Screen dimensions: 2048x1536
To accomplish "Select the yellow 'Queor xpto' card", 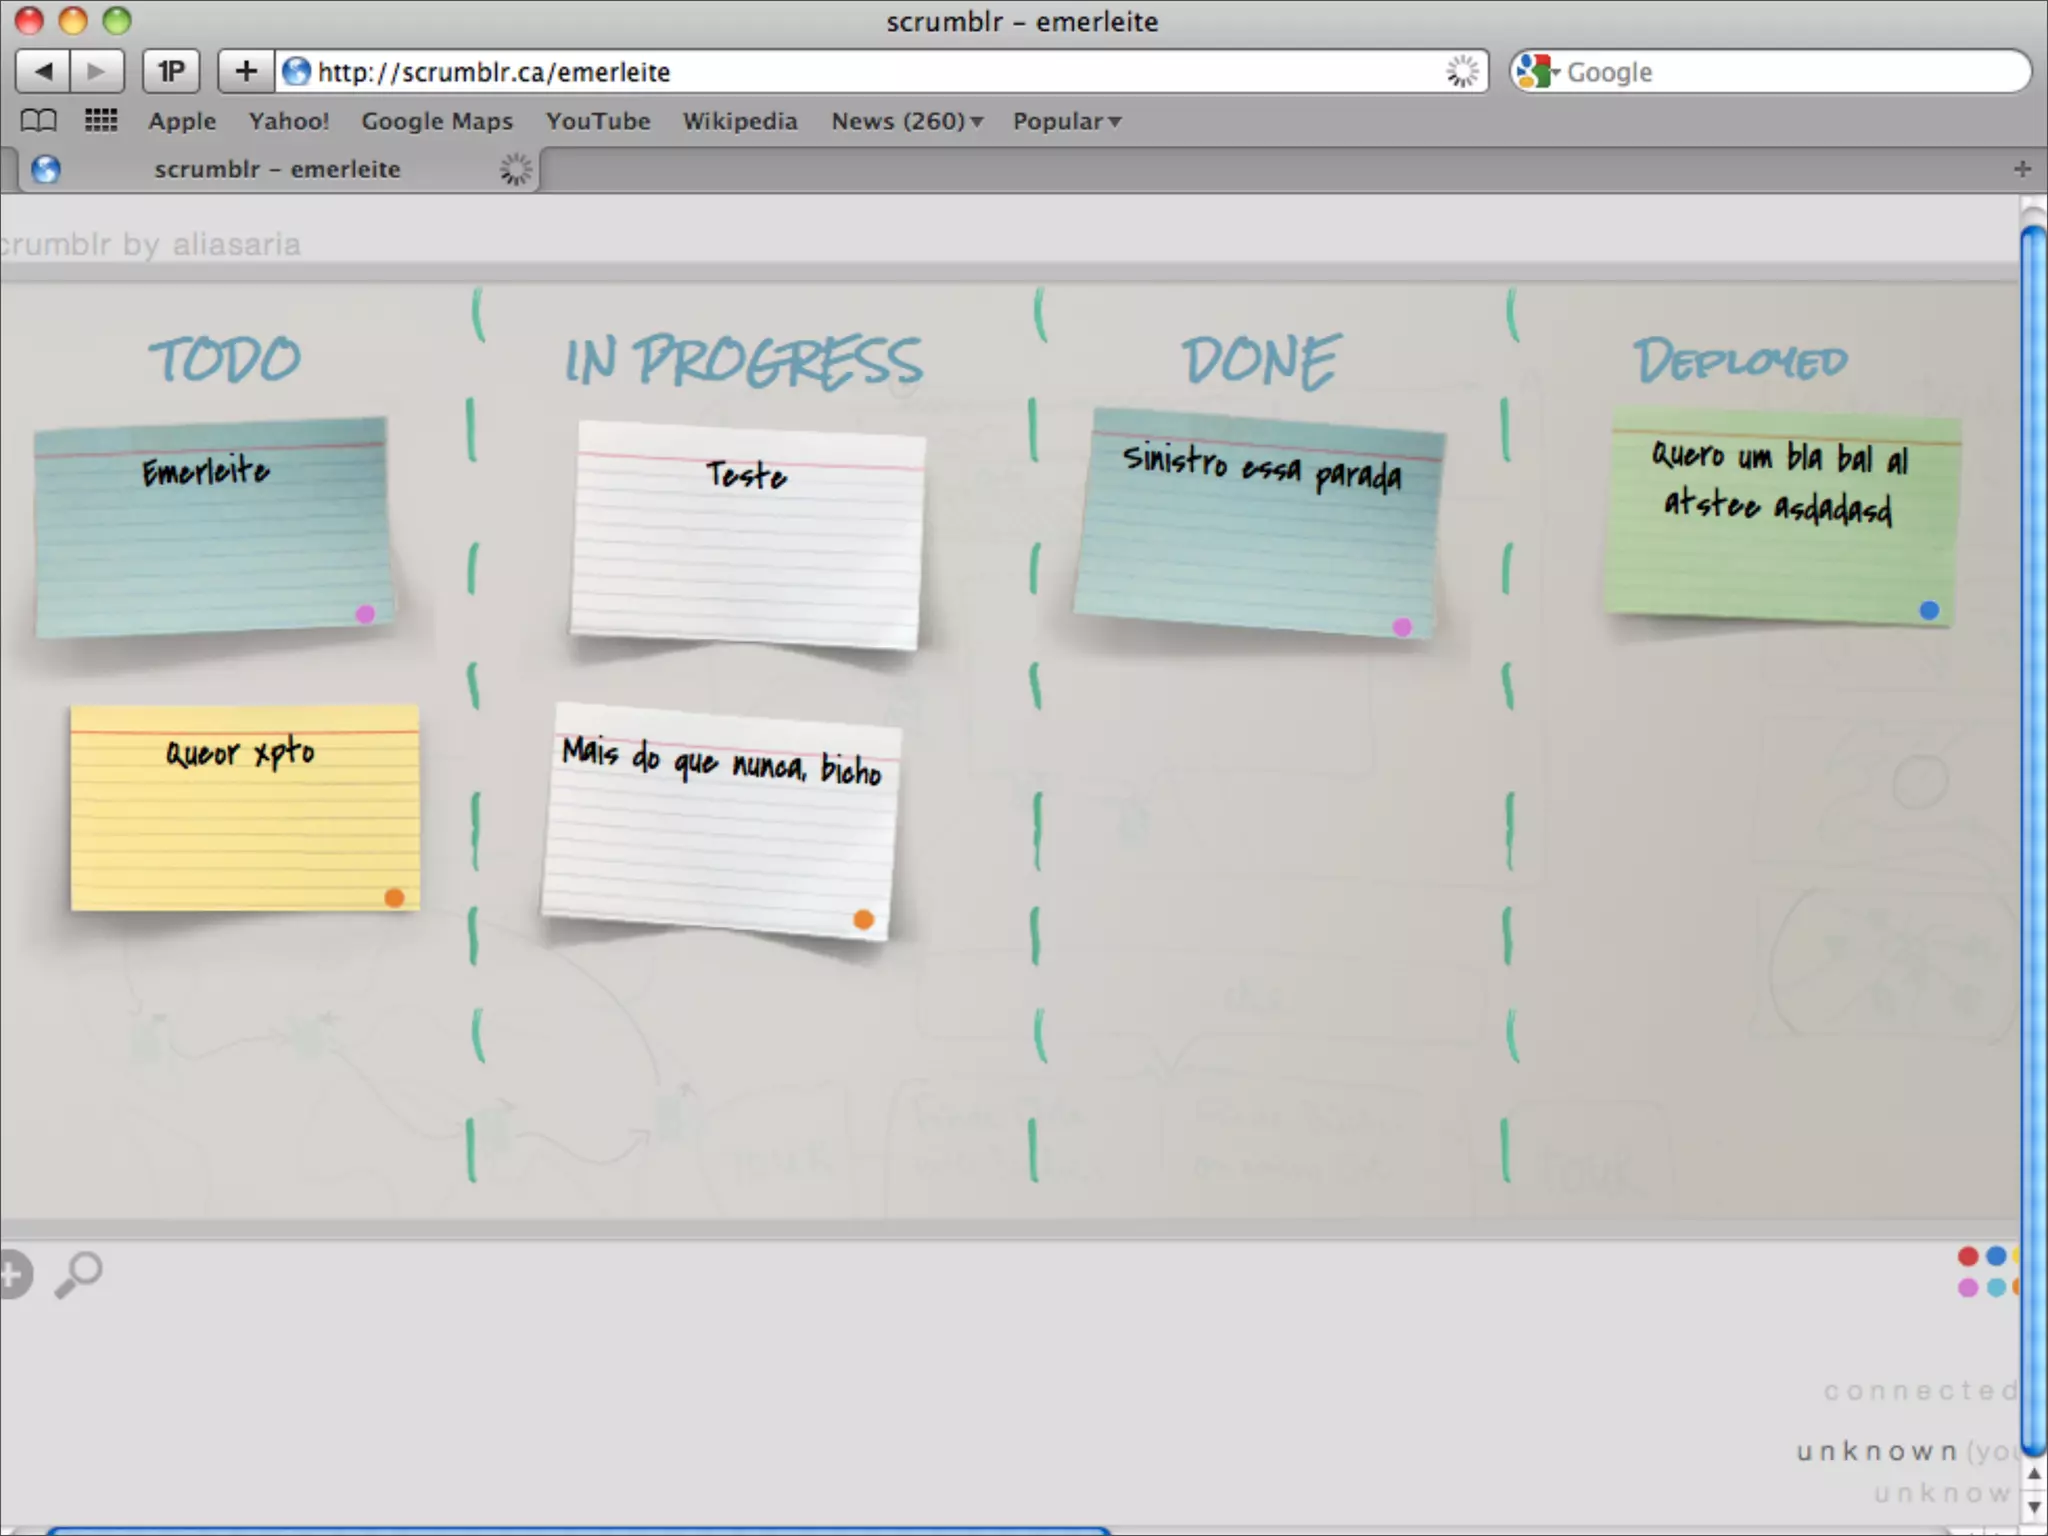I will (x=244, y=808).
